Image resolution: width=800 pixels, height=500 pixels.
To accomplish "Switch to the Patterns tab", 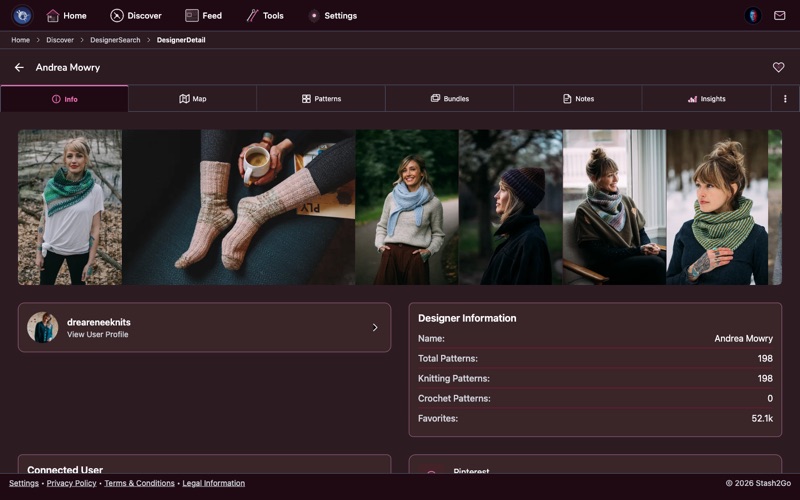I will point(321,99).
